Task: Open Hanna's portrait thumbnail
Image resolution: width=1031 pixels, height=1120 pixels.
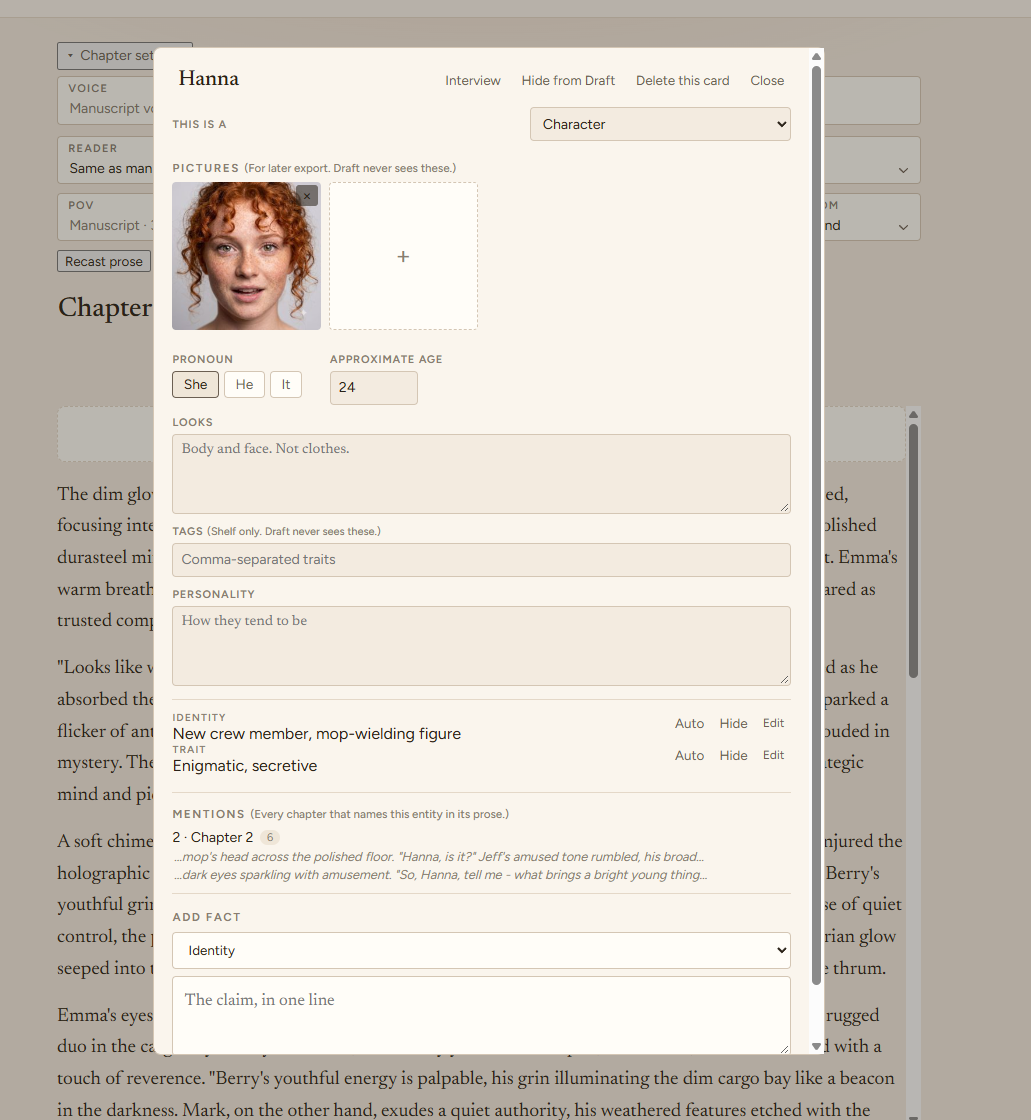Action: [246, 256]
